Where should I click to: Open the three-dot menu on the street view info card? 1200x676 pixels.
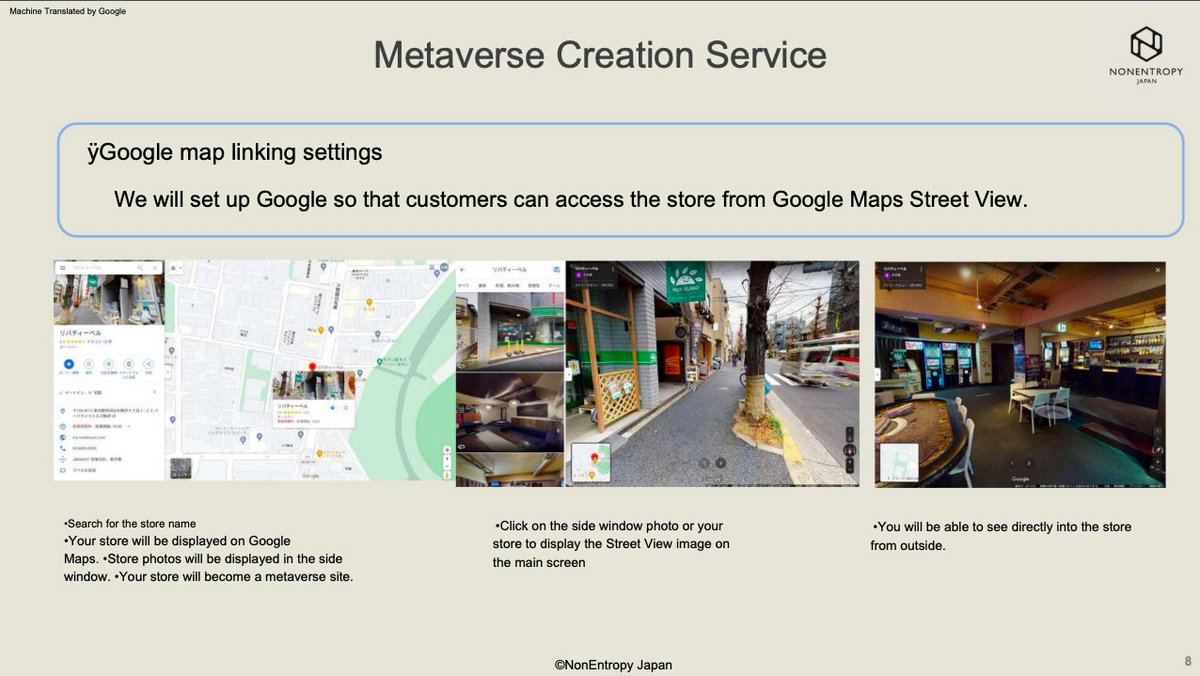pos(613,268)
